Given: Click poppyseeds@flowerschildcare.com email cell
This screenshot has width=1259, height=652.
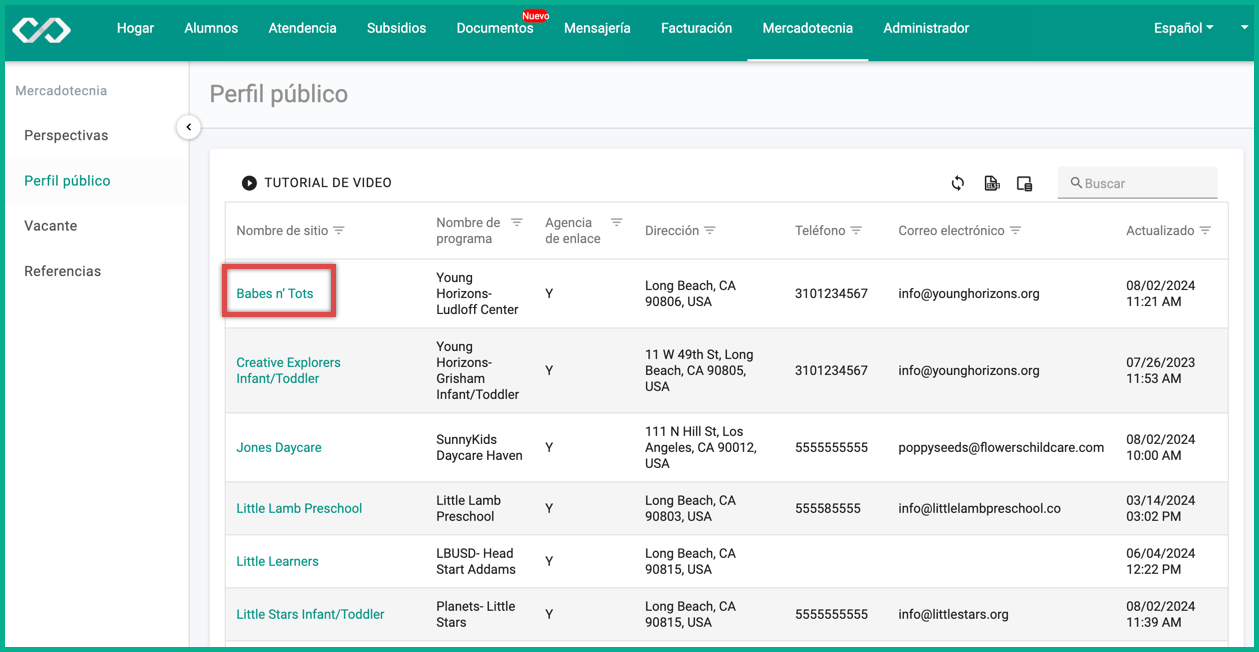Looking at the screenshot, I should coord(1001,447).
